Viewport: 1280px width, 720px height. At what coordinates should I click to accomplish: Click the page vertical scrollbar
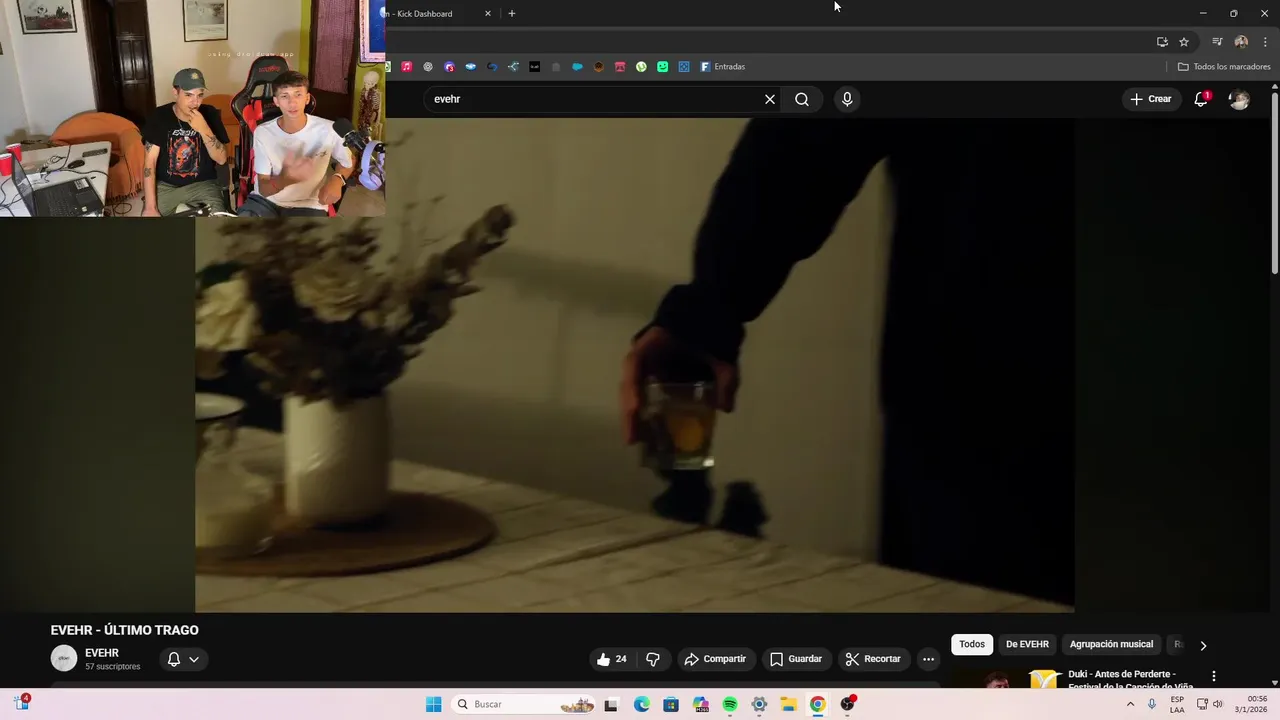1274,183
